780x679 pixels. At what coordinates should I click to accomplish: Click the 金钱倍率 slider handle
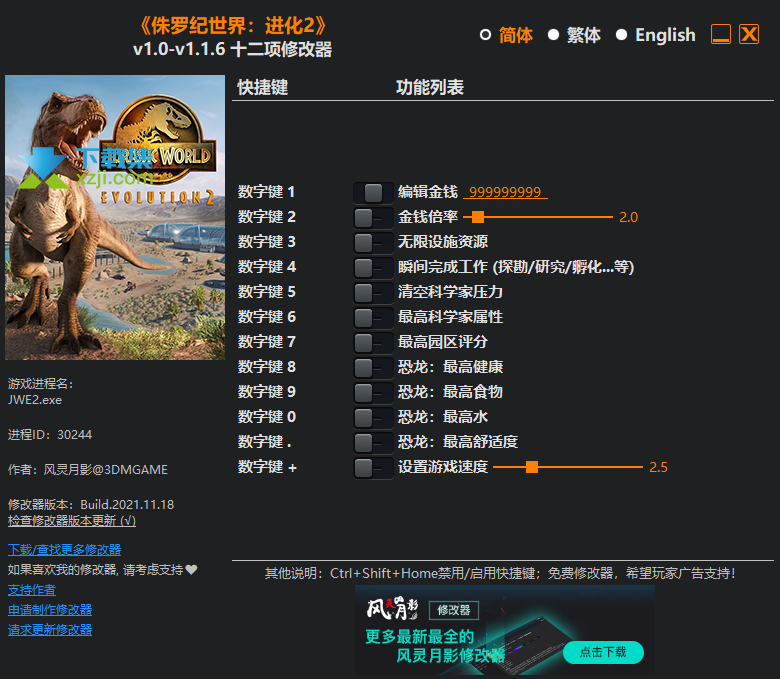[478, 217]
